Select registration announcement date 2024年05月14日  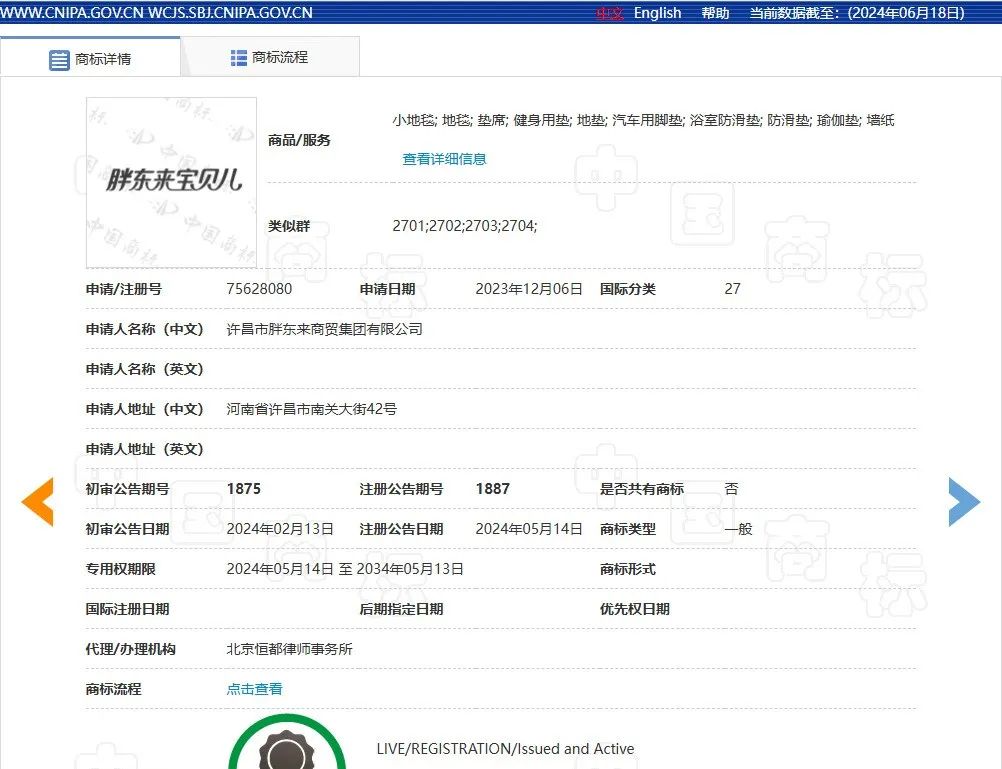pos(528,529)
